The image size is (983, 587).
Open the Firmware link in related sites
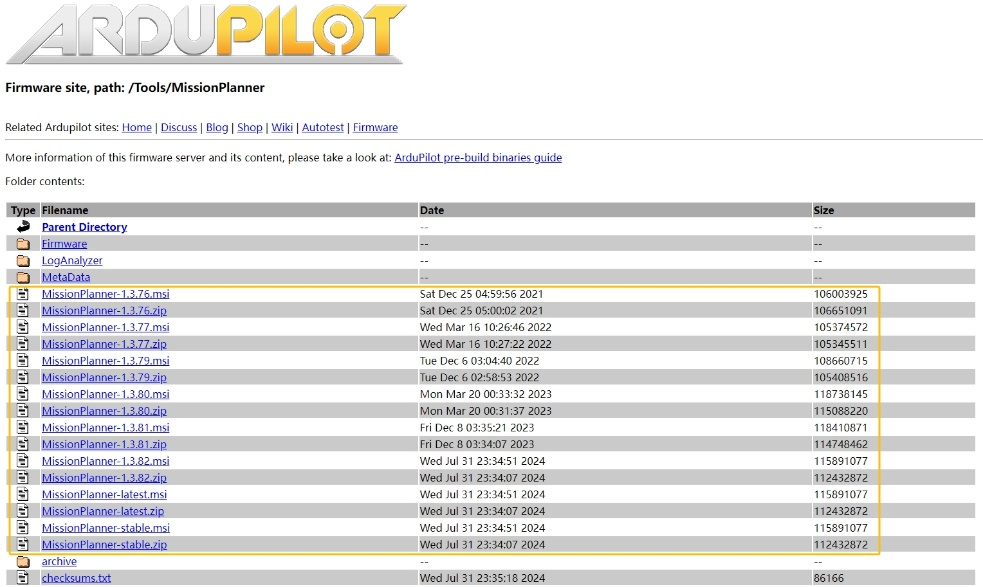pyautogui.click(x=376, y=127)
